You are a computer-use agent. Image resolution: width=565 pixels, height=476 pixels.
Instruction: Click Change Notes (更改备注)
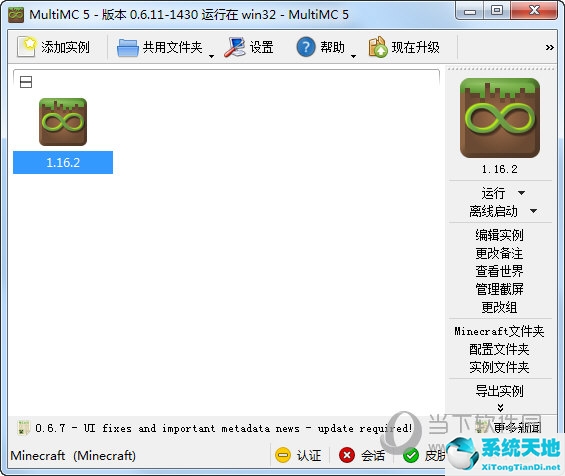tap(499, 253)
